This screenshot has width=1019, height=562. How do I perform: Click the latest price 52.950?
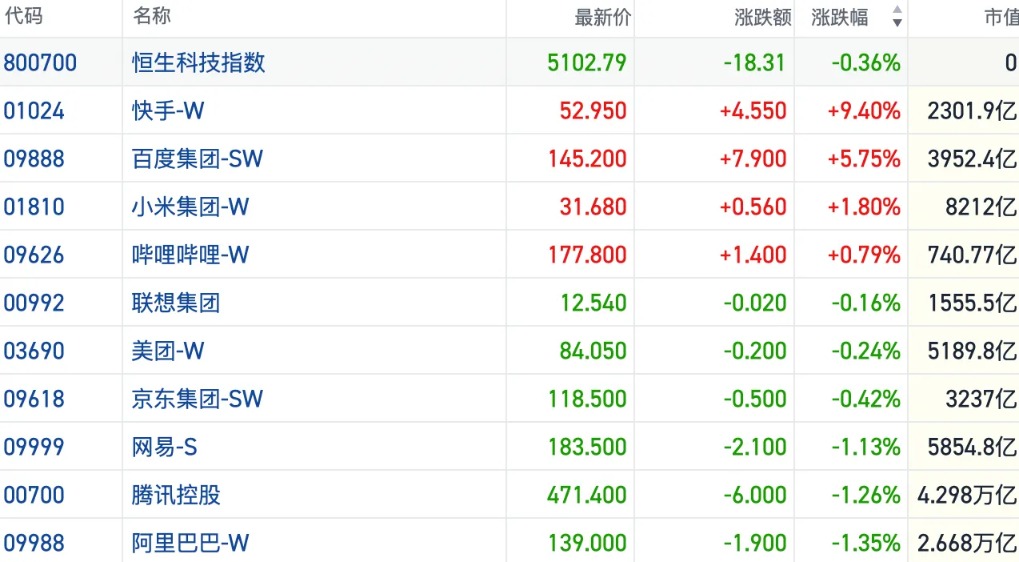593,111
